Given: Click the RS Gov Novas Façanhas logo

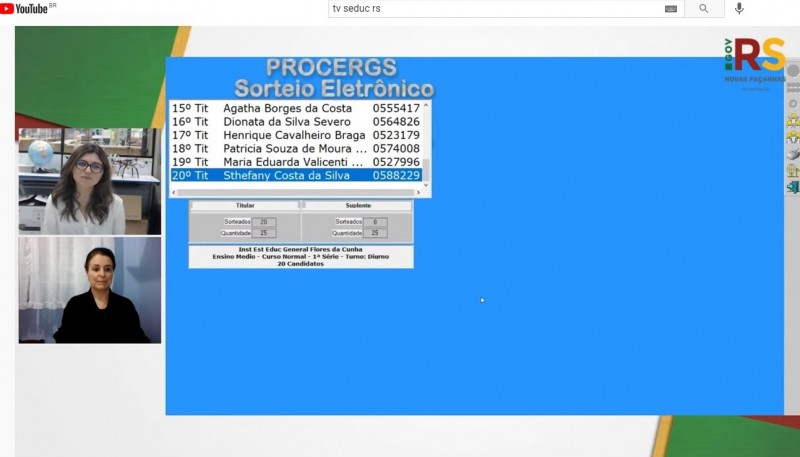Looking at the screenshot, I should tap(755, 63).
